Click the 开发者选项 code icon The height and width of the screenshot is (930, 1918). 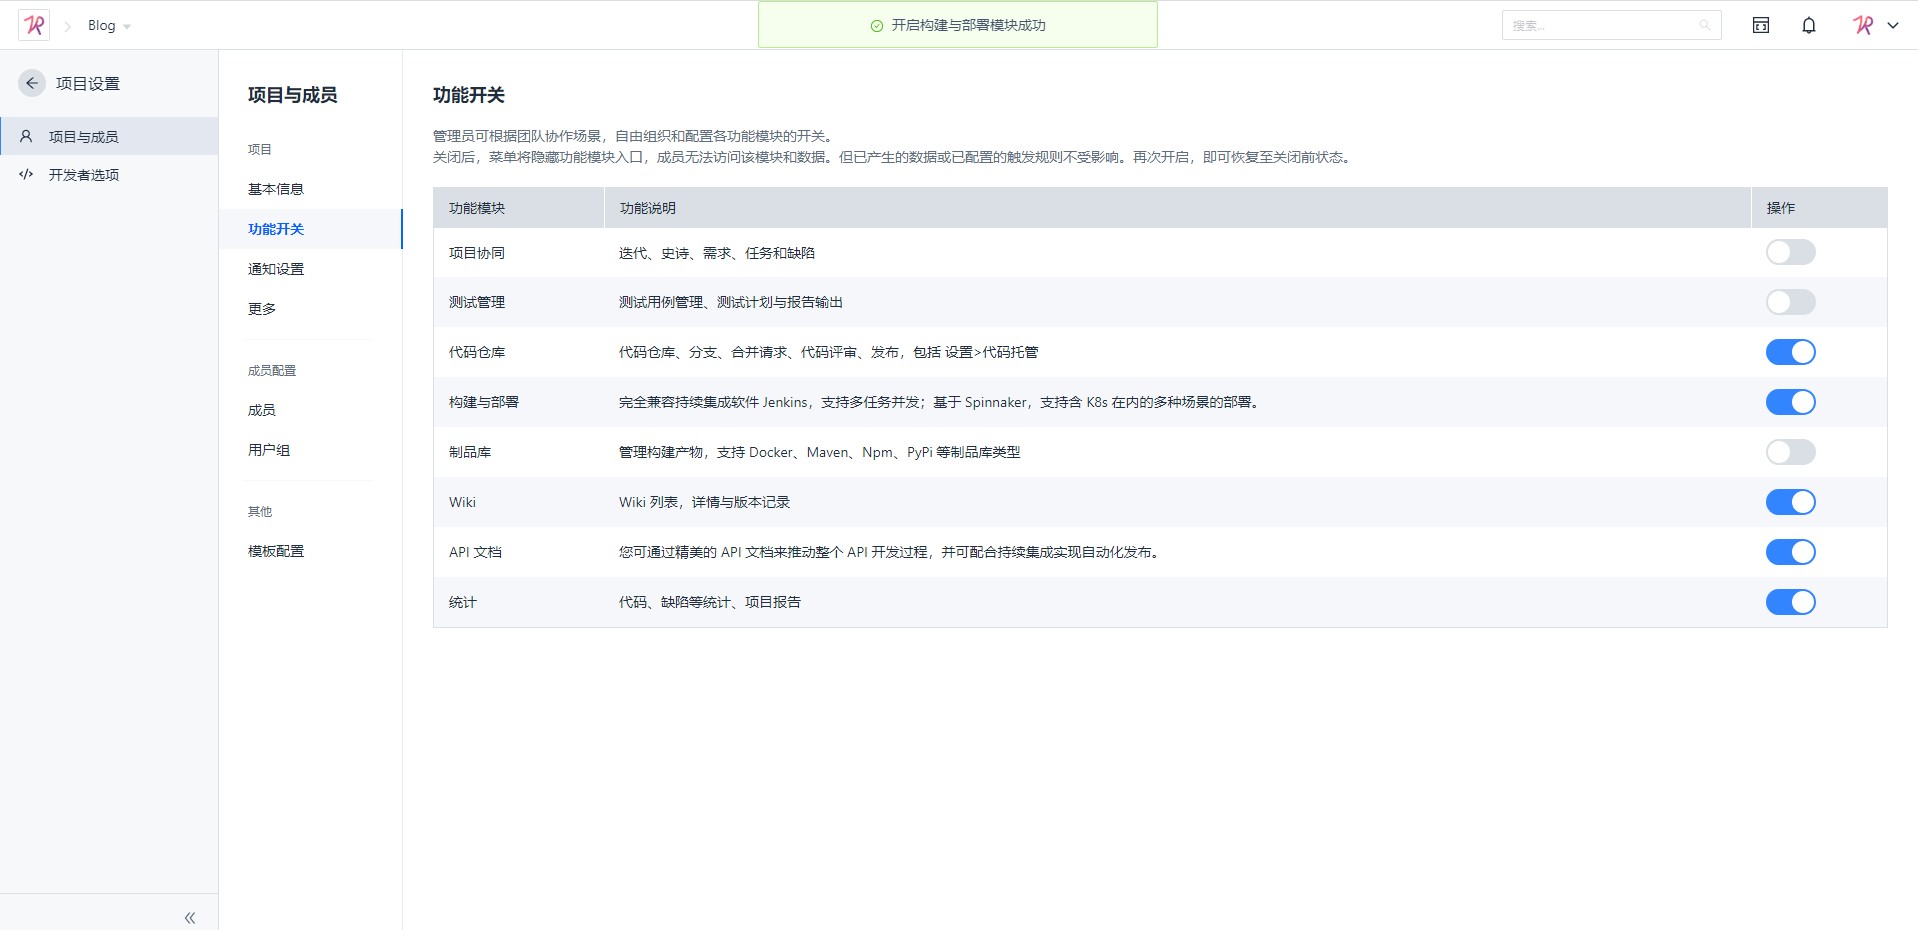pos(26,174)
